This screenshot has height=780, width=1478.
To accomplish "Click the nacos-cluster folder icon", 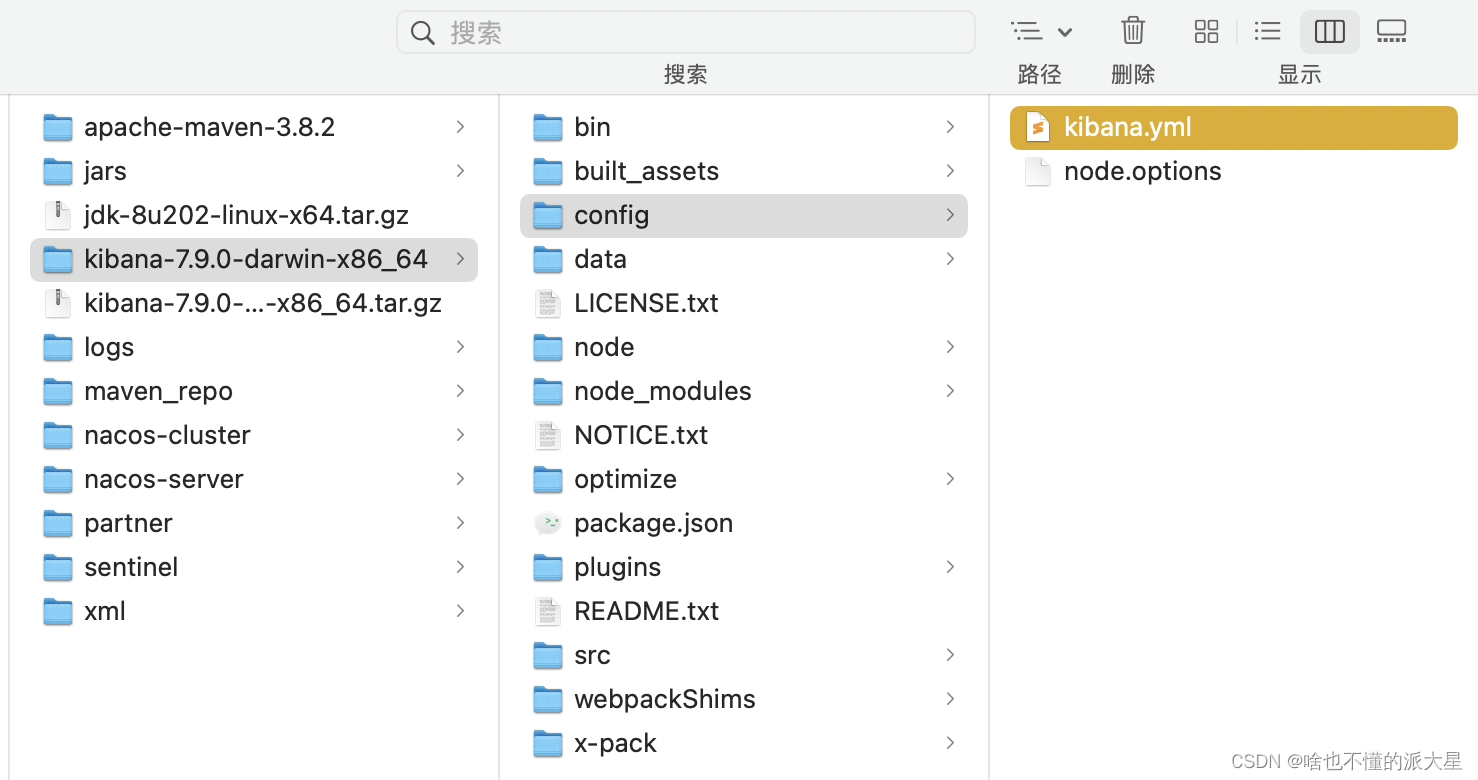I will [58, 435].
